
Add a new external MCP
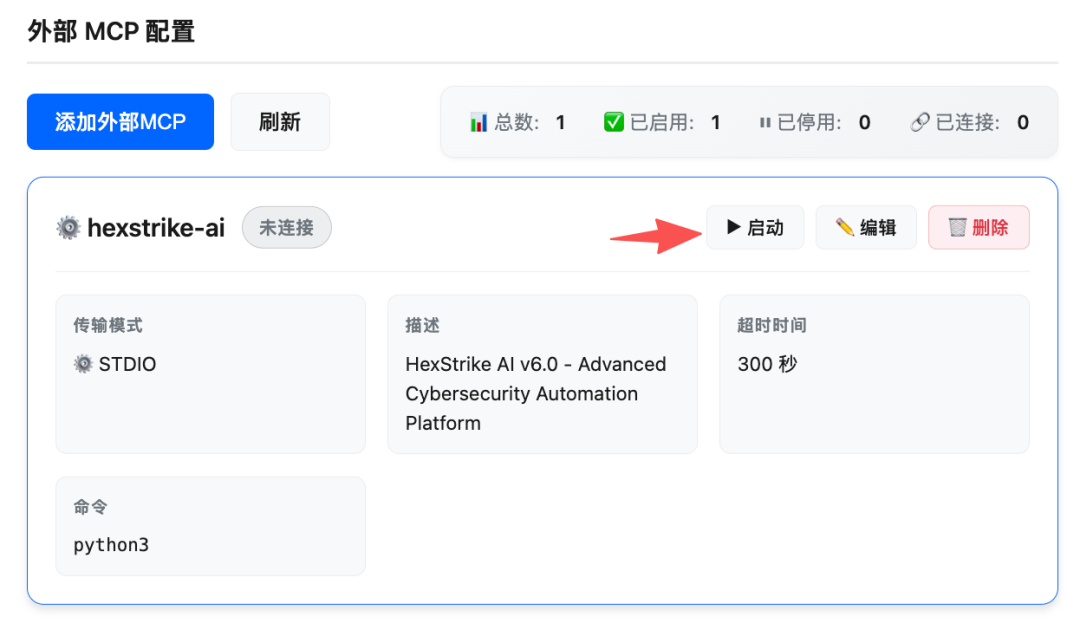pyautogui.click(x=121, y=122)
